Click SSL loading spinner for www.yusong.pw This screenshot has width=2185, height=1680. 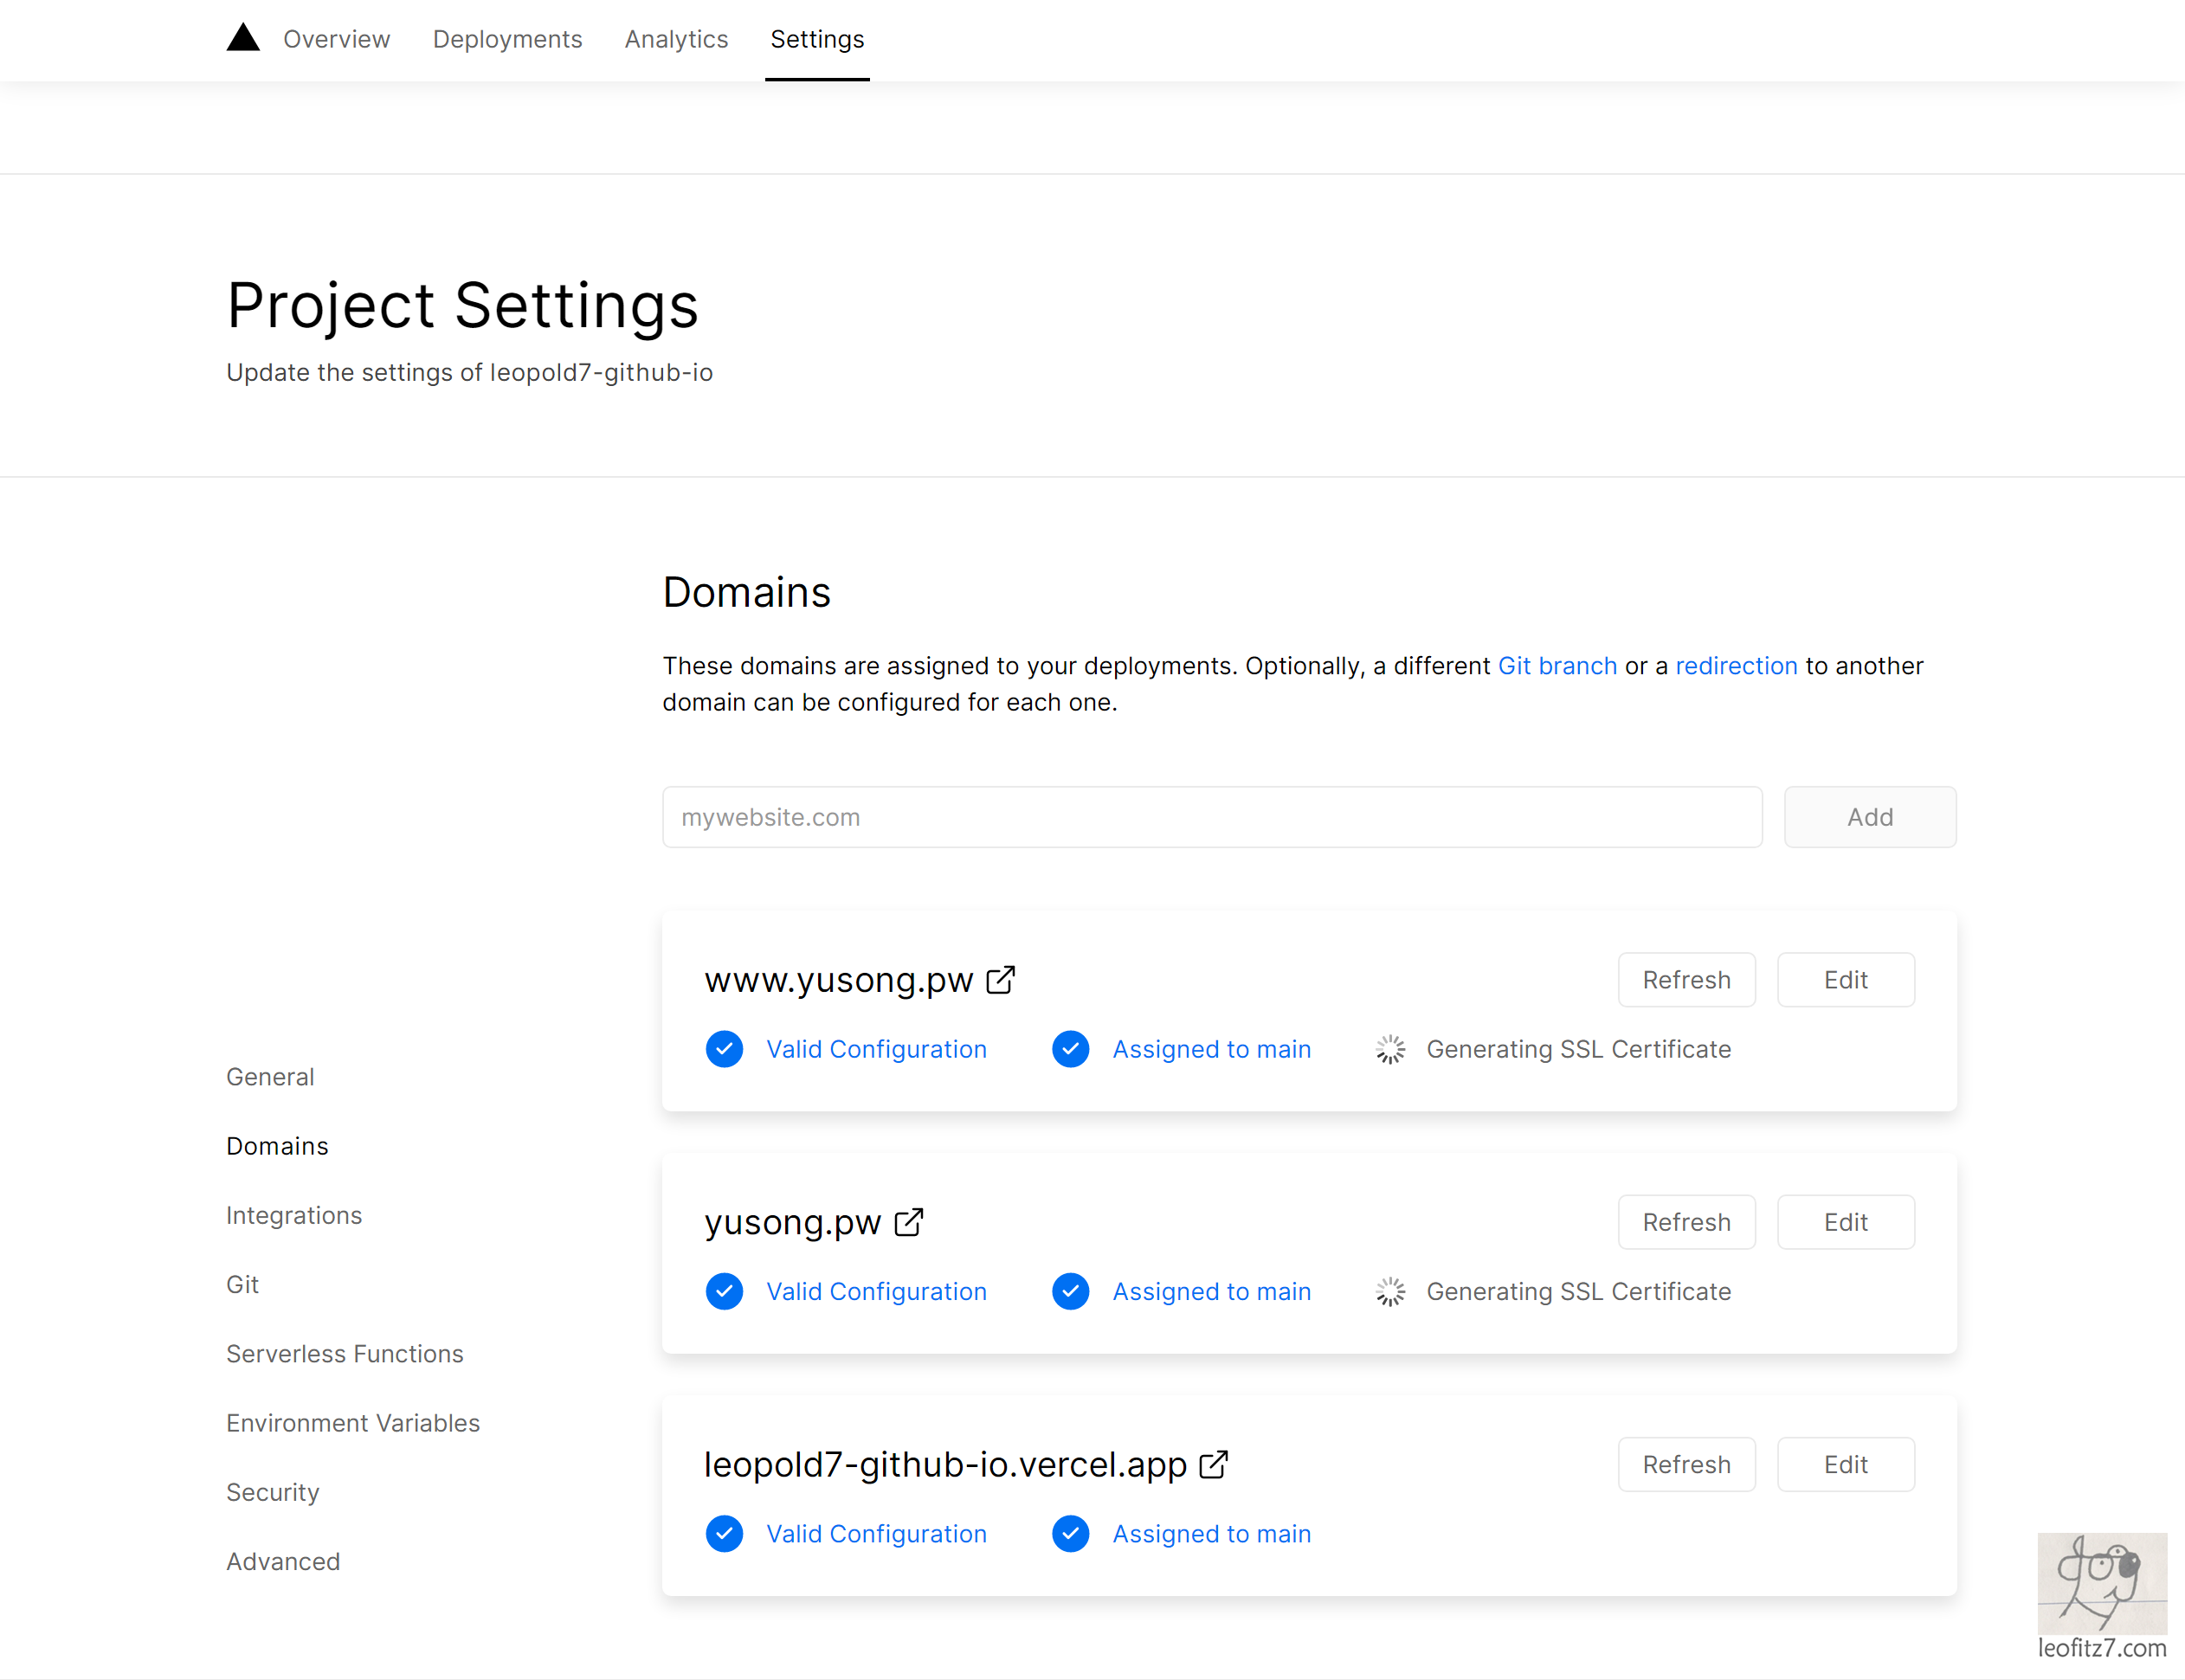(x=1390, y=1049)
